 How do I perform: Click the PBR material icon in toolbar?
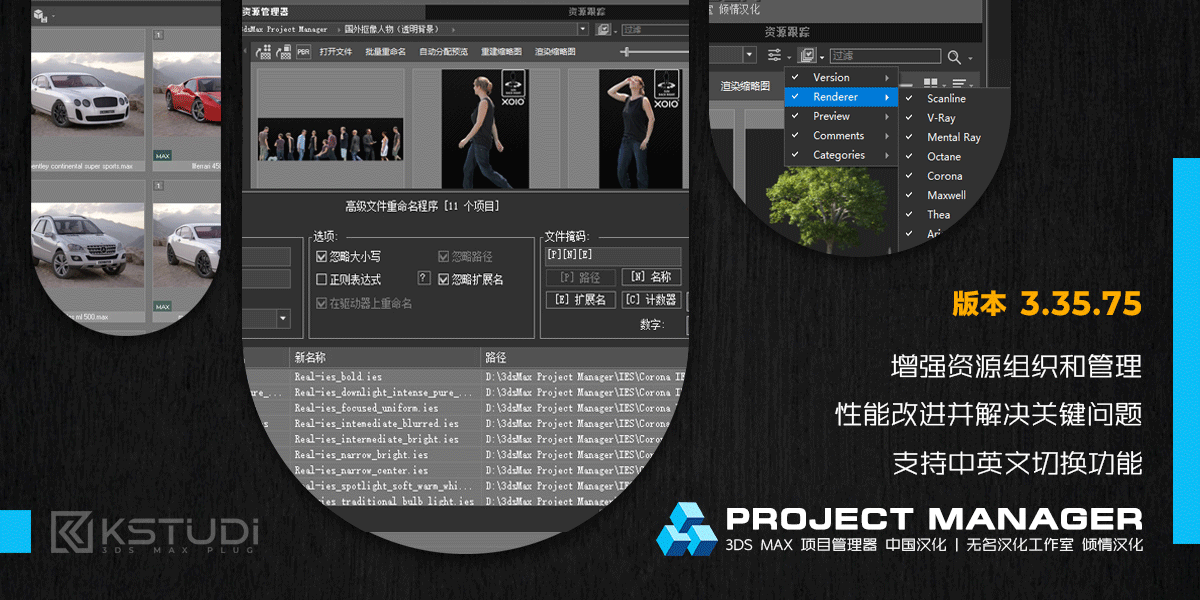point(303,51)
